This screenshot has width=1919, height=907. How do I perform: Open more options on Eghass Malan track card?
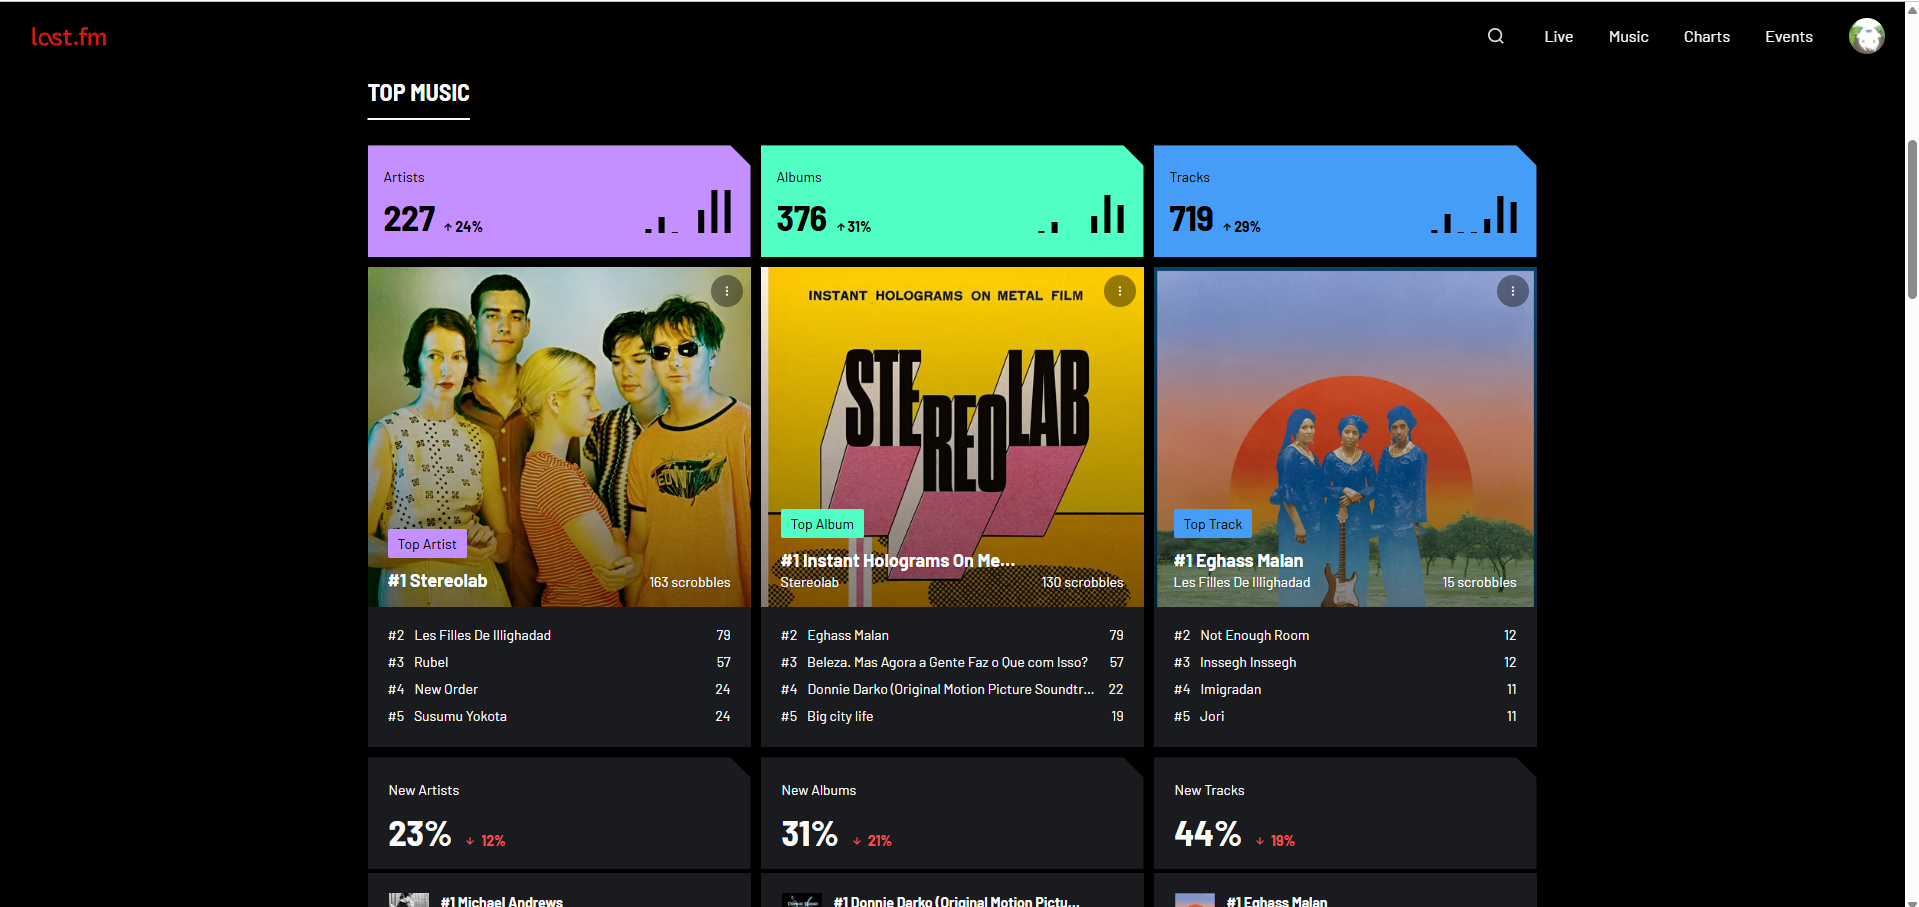point(1512,291)
